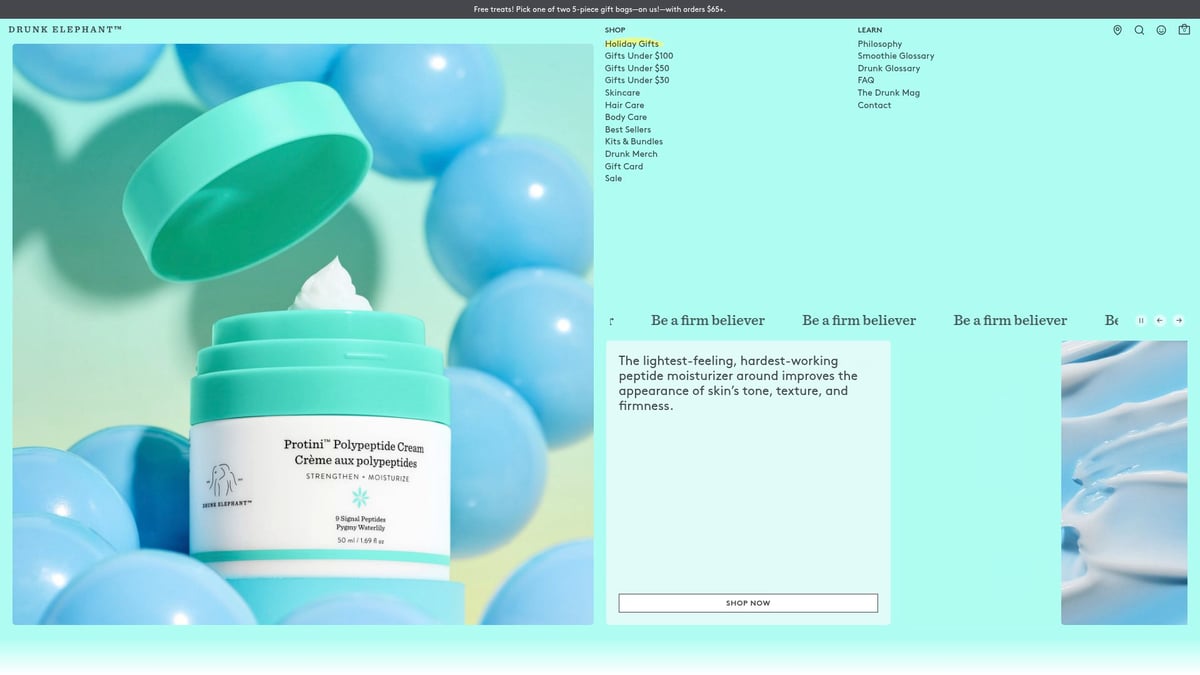Open the free treats gift bag offer
The width and height of the screenshot is (1200, 675).
click(x=600, y=8)
